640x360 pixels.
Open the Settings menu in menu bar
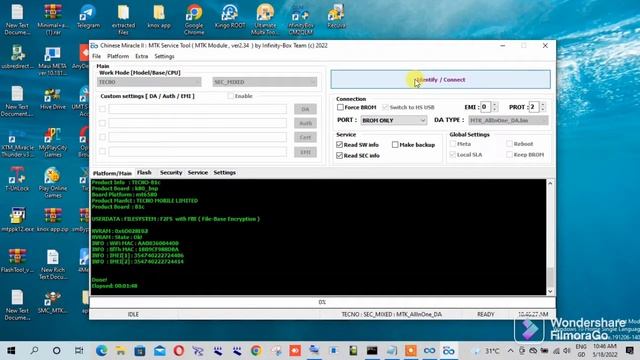164,56
